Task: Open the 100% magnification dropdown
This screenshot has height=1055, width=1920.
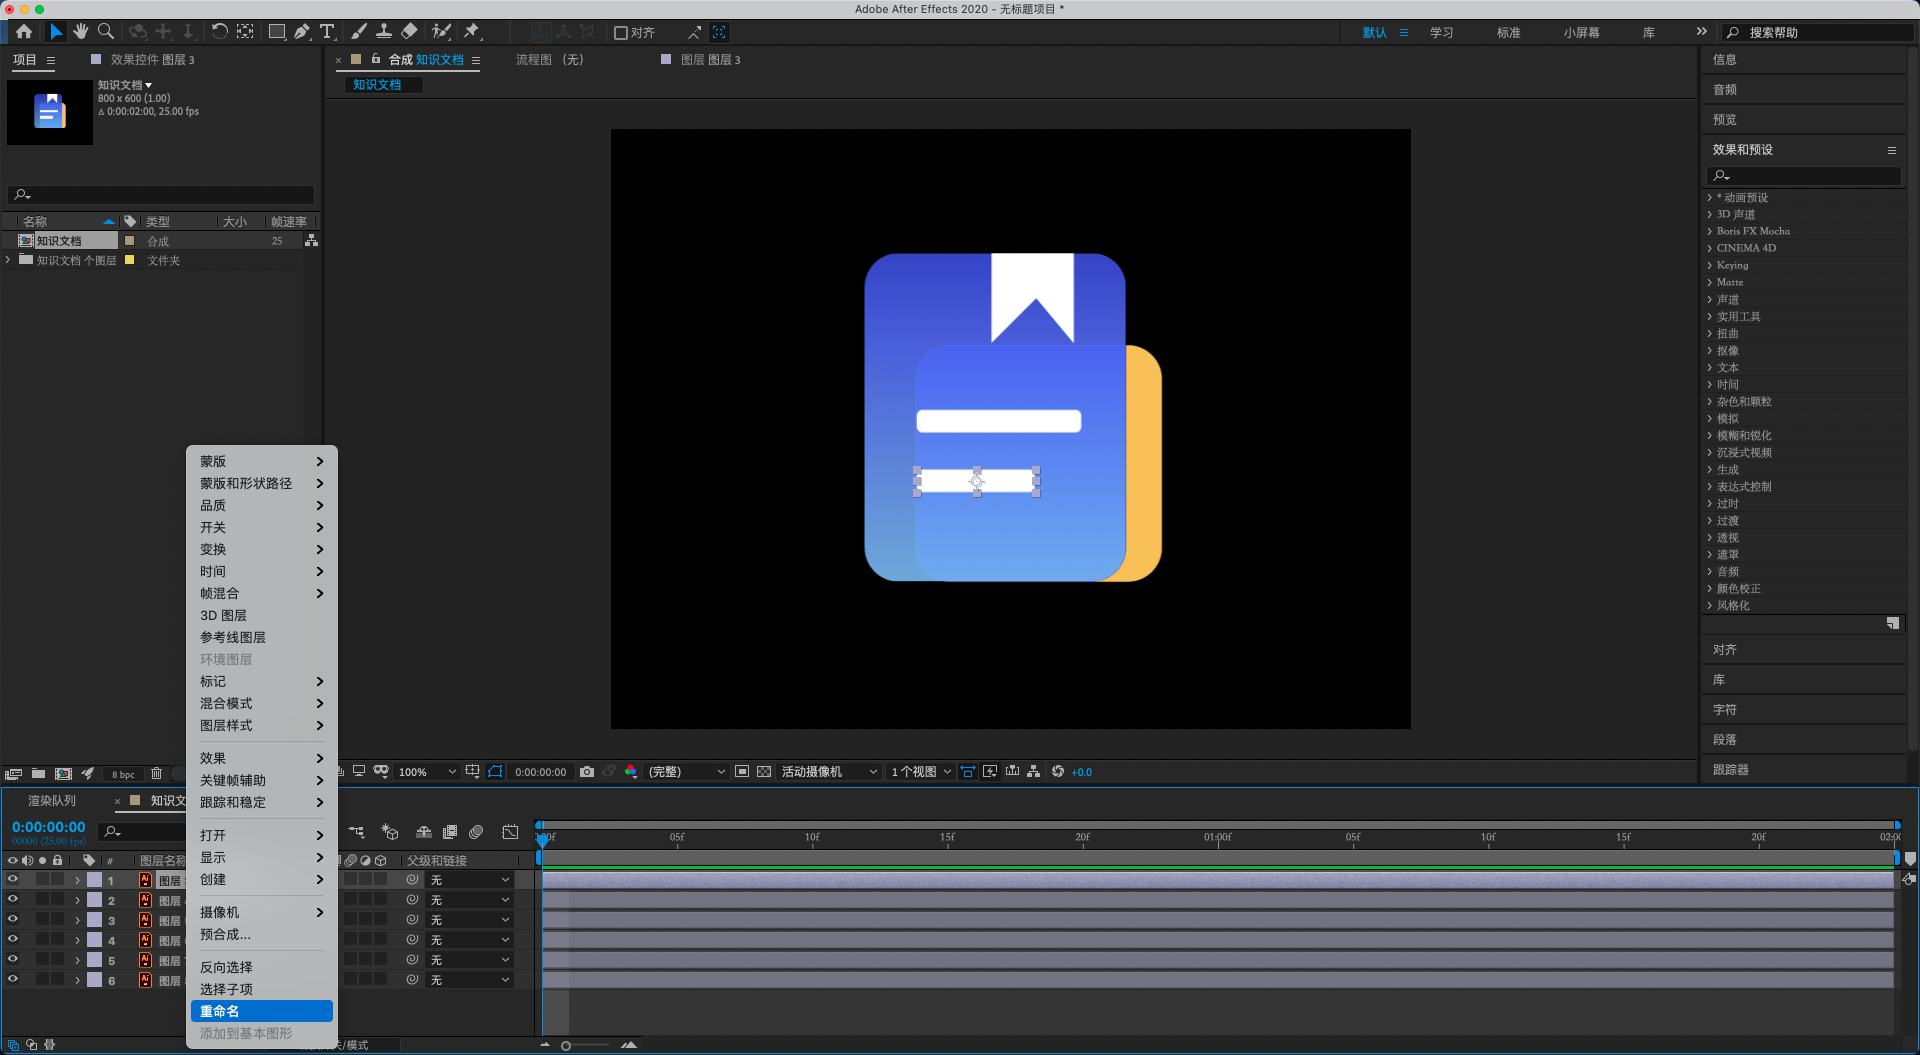Action: click(x=427, y=772)
